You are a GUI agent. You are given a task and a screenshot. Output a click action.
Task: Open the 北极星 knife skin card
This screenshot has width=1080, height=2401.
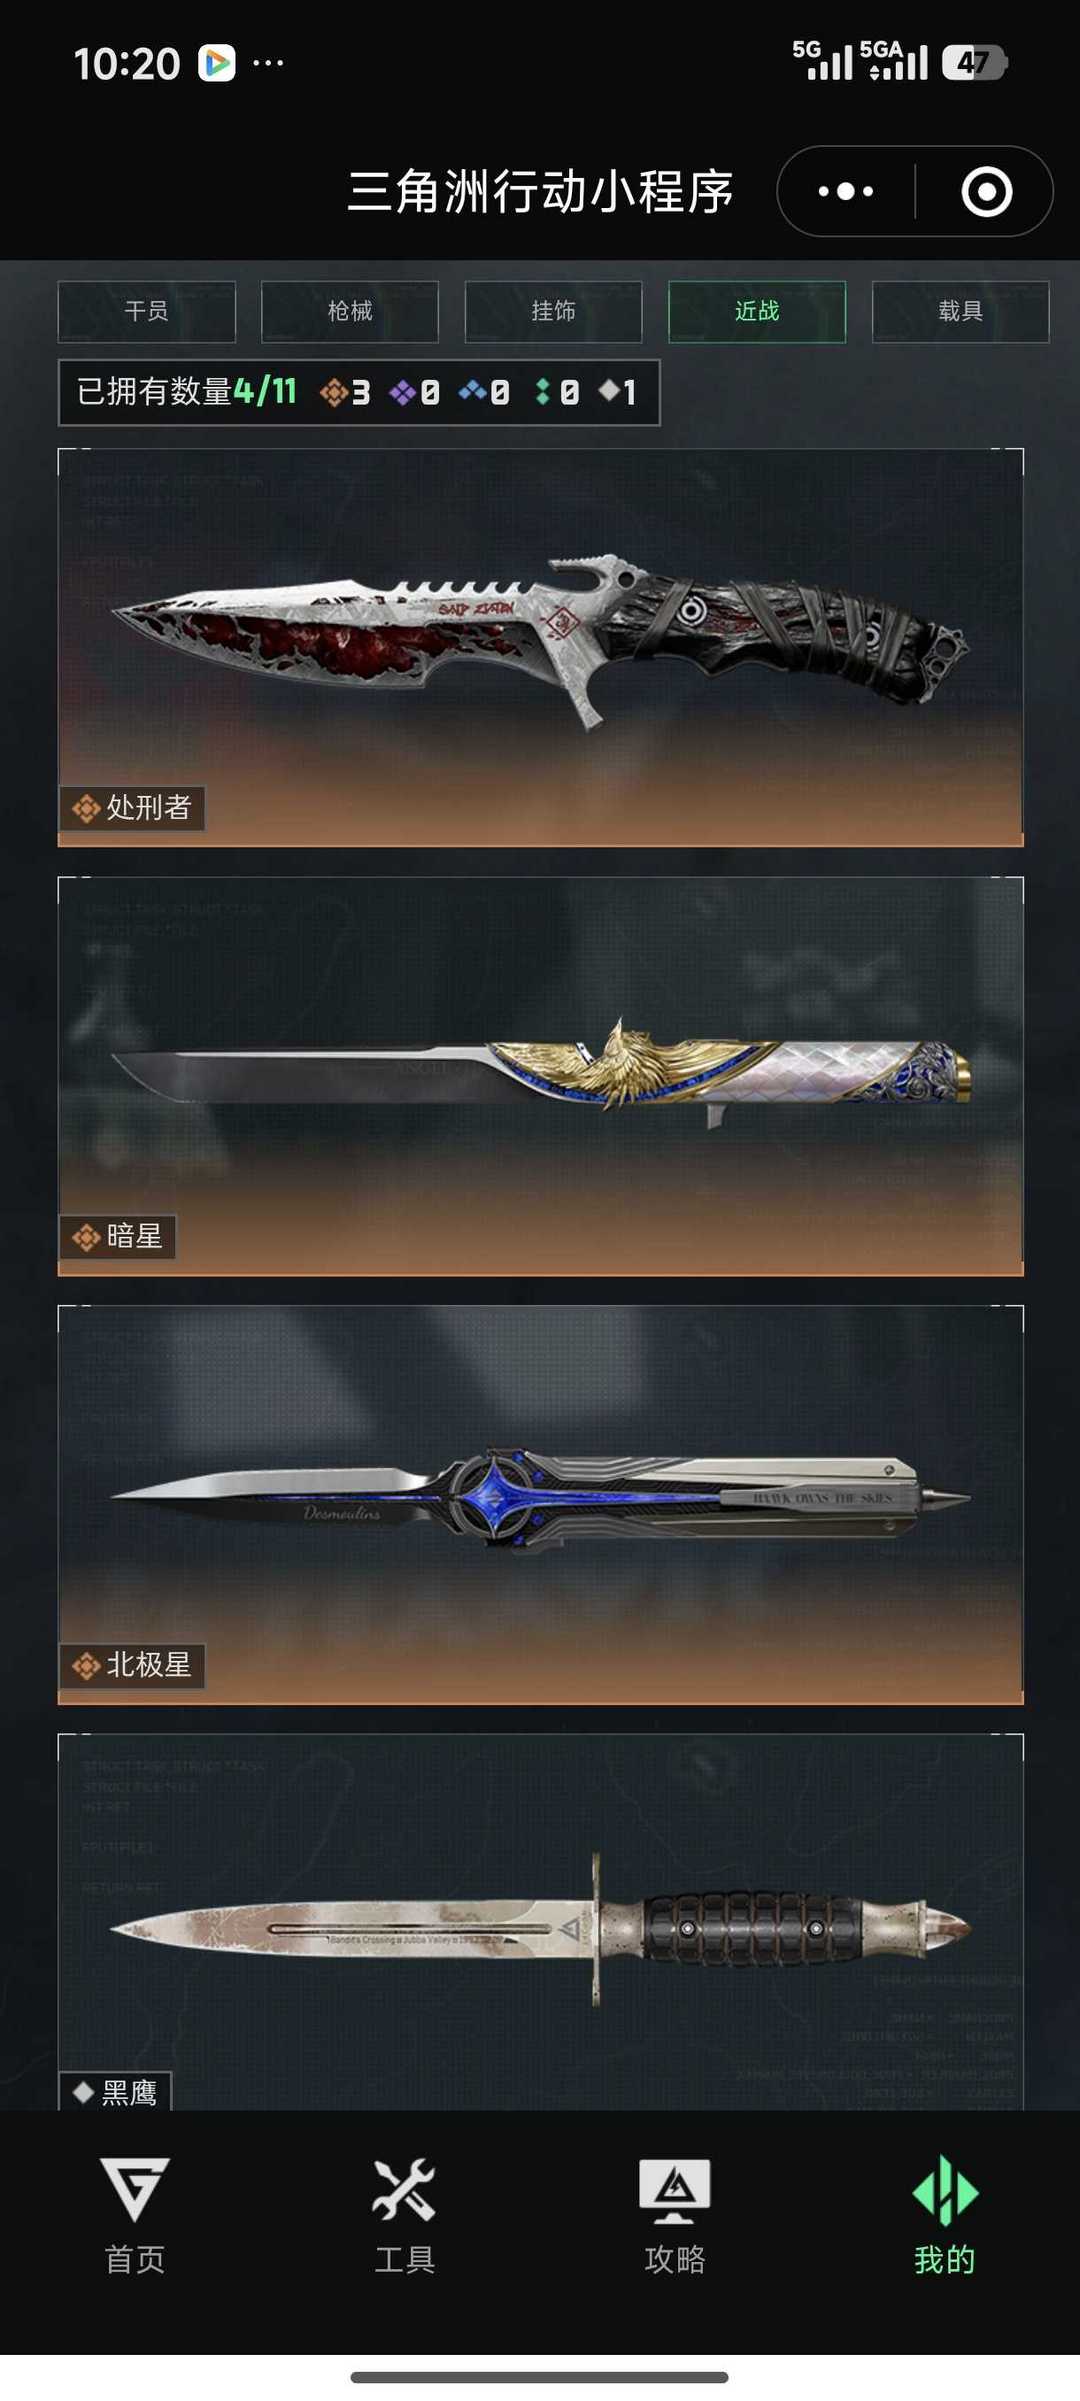pos(541,1504)
